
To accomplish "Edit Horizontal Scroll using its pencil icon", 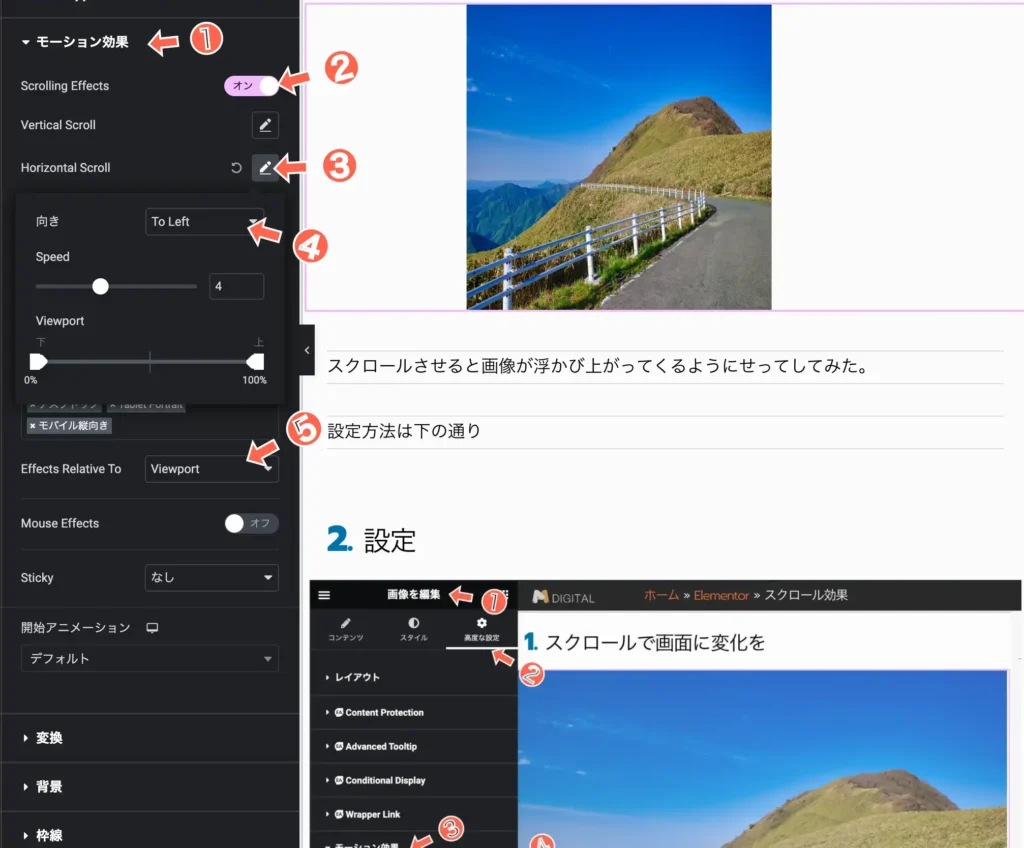I will click(x=265, y=167).
